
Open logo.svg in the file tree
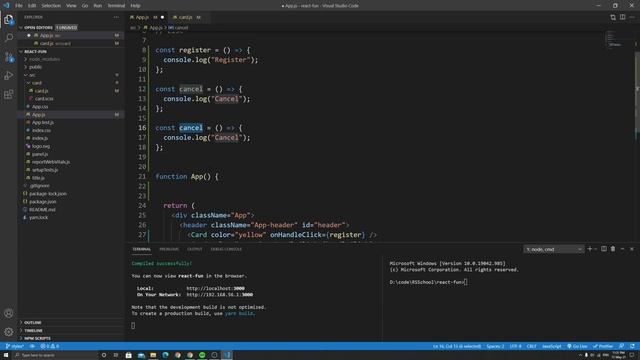click(x=41, y=146)
